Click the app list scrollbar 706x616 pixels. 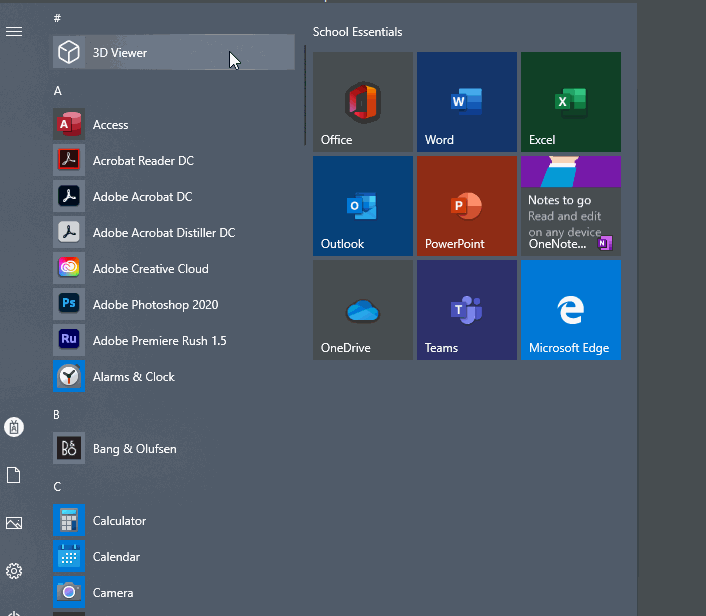[305, 95]
